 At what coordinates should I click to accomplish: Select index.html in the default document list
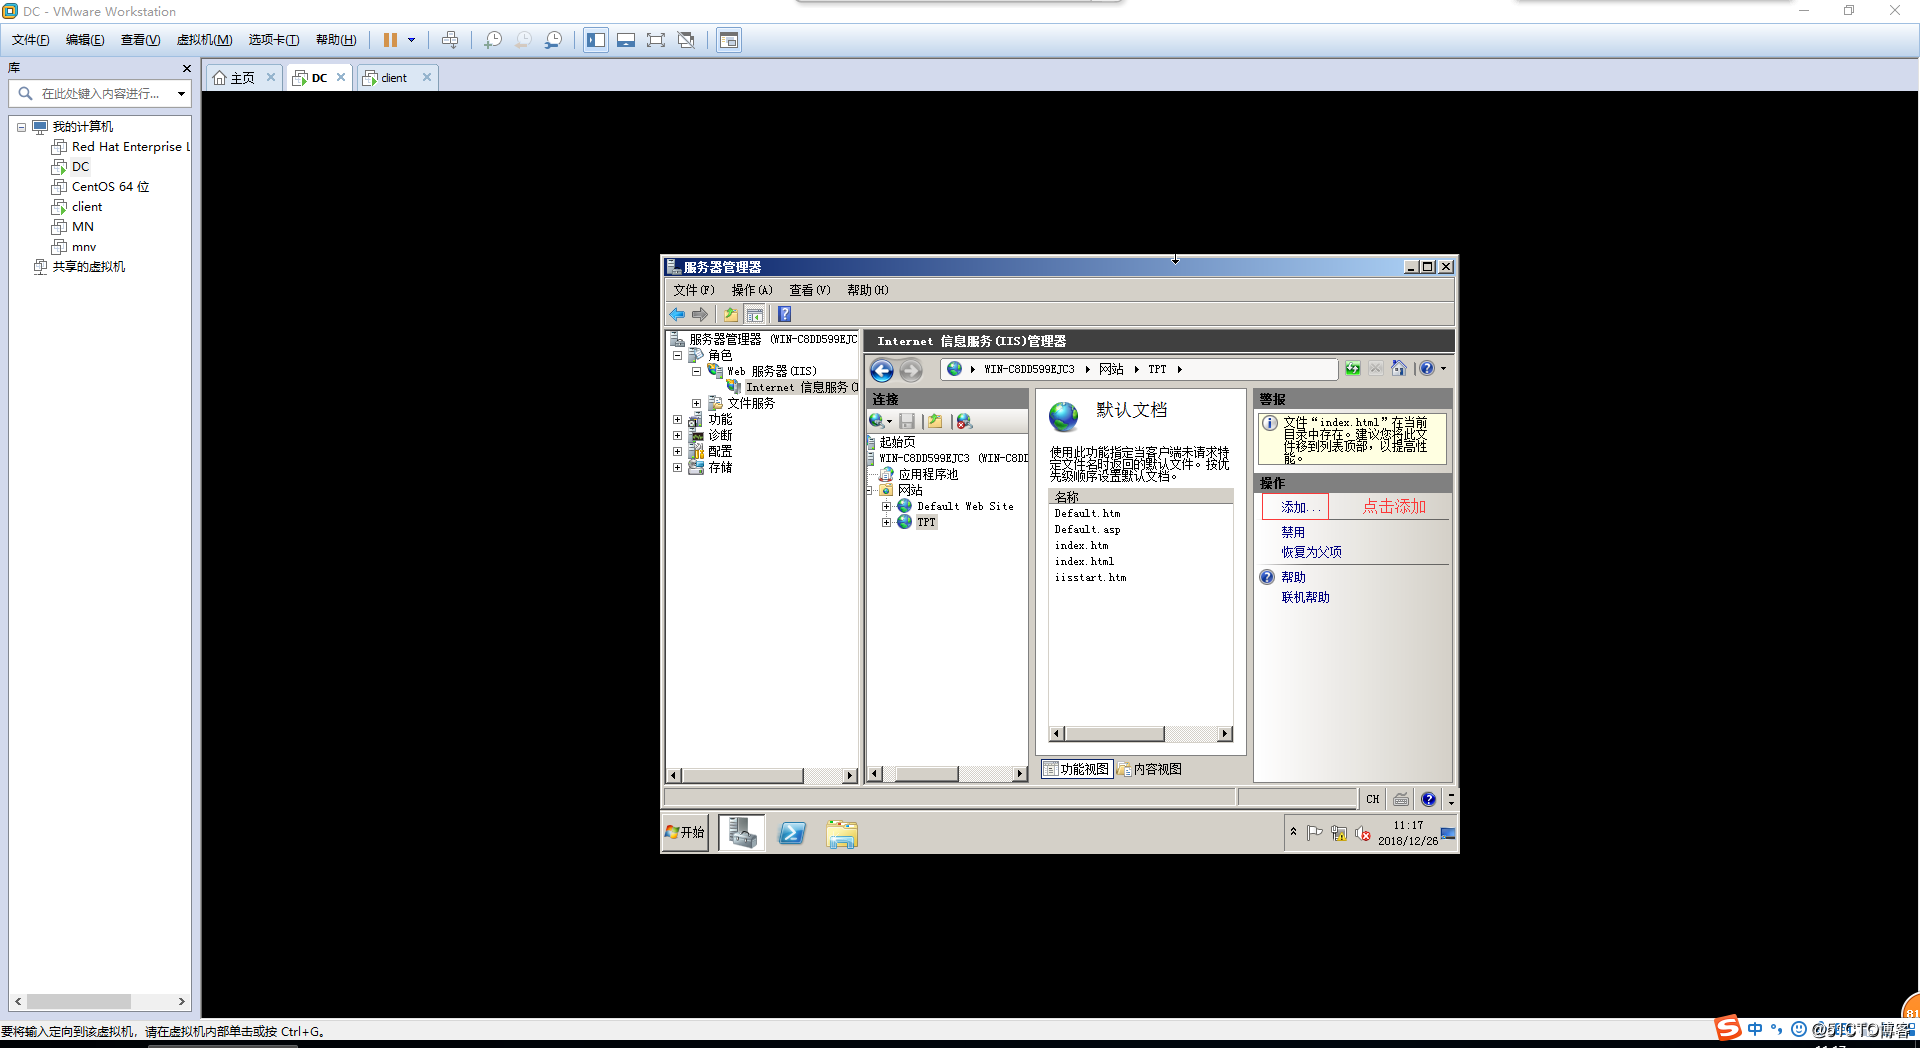click(x=1084, y=562)
